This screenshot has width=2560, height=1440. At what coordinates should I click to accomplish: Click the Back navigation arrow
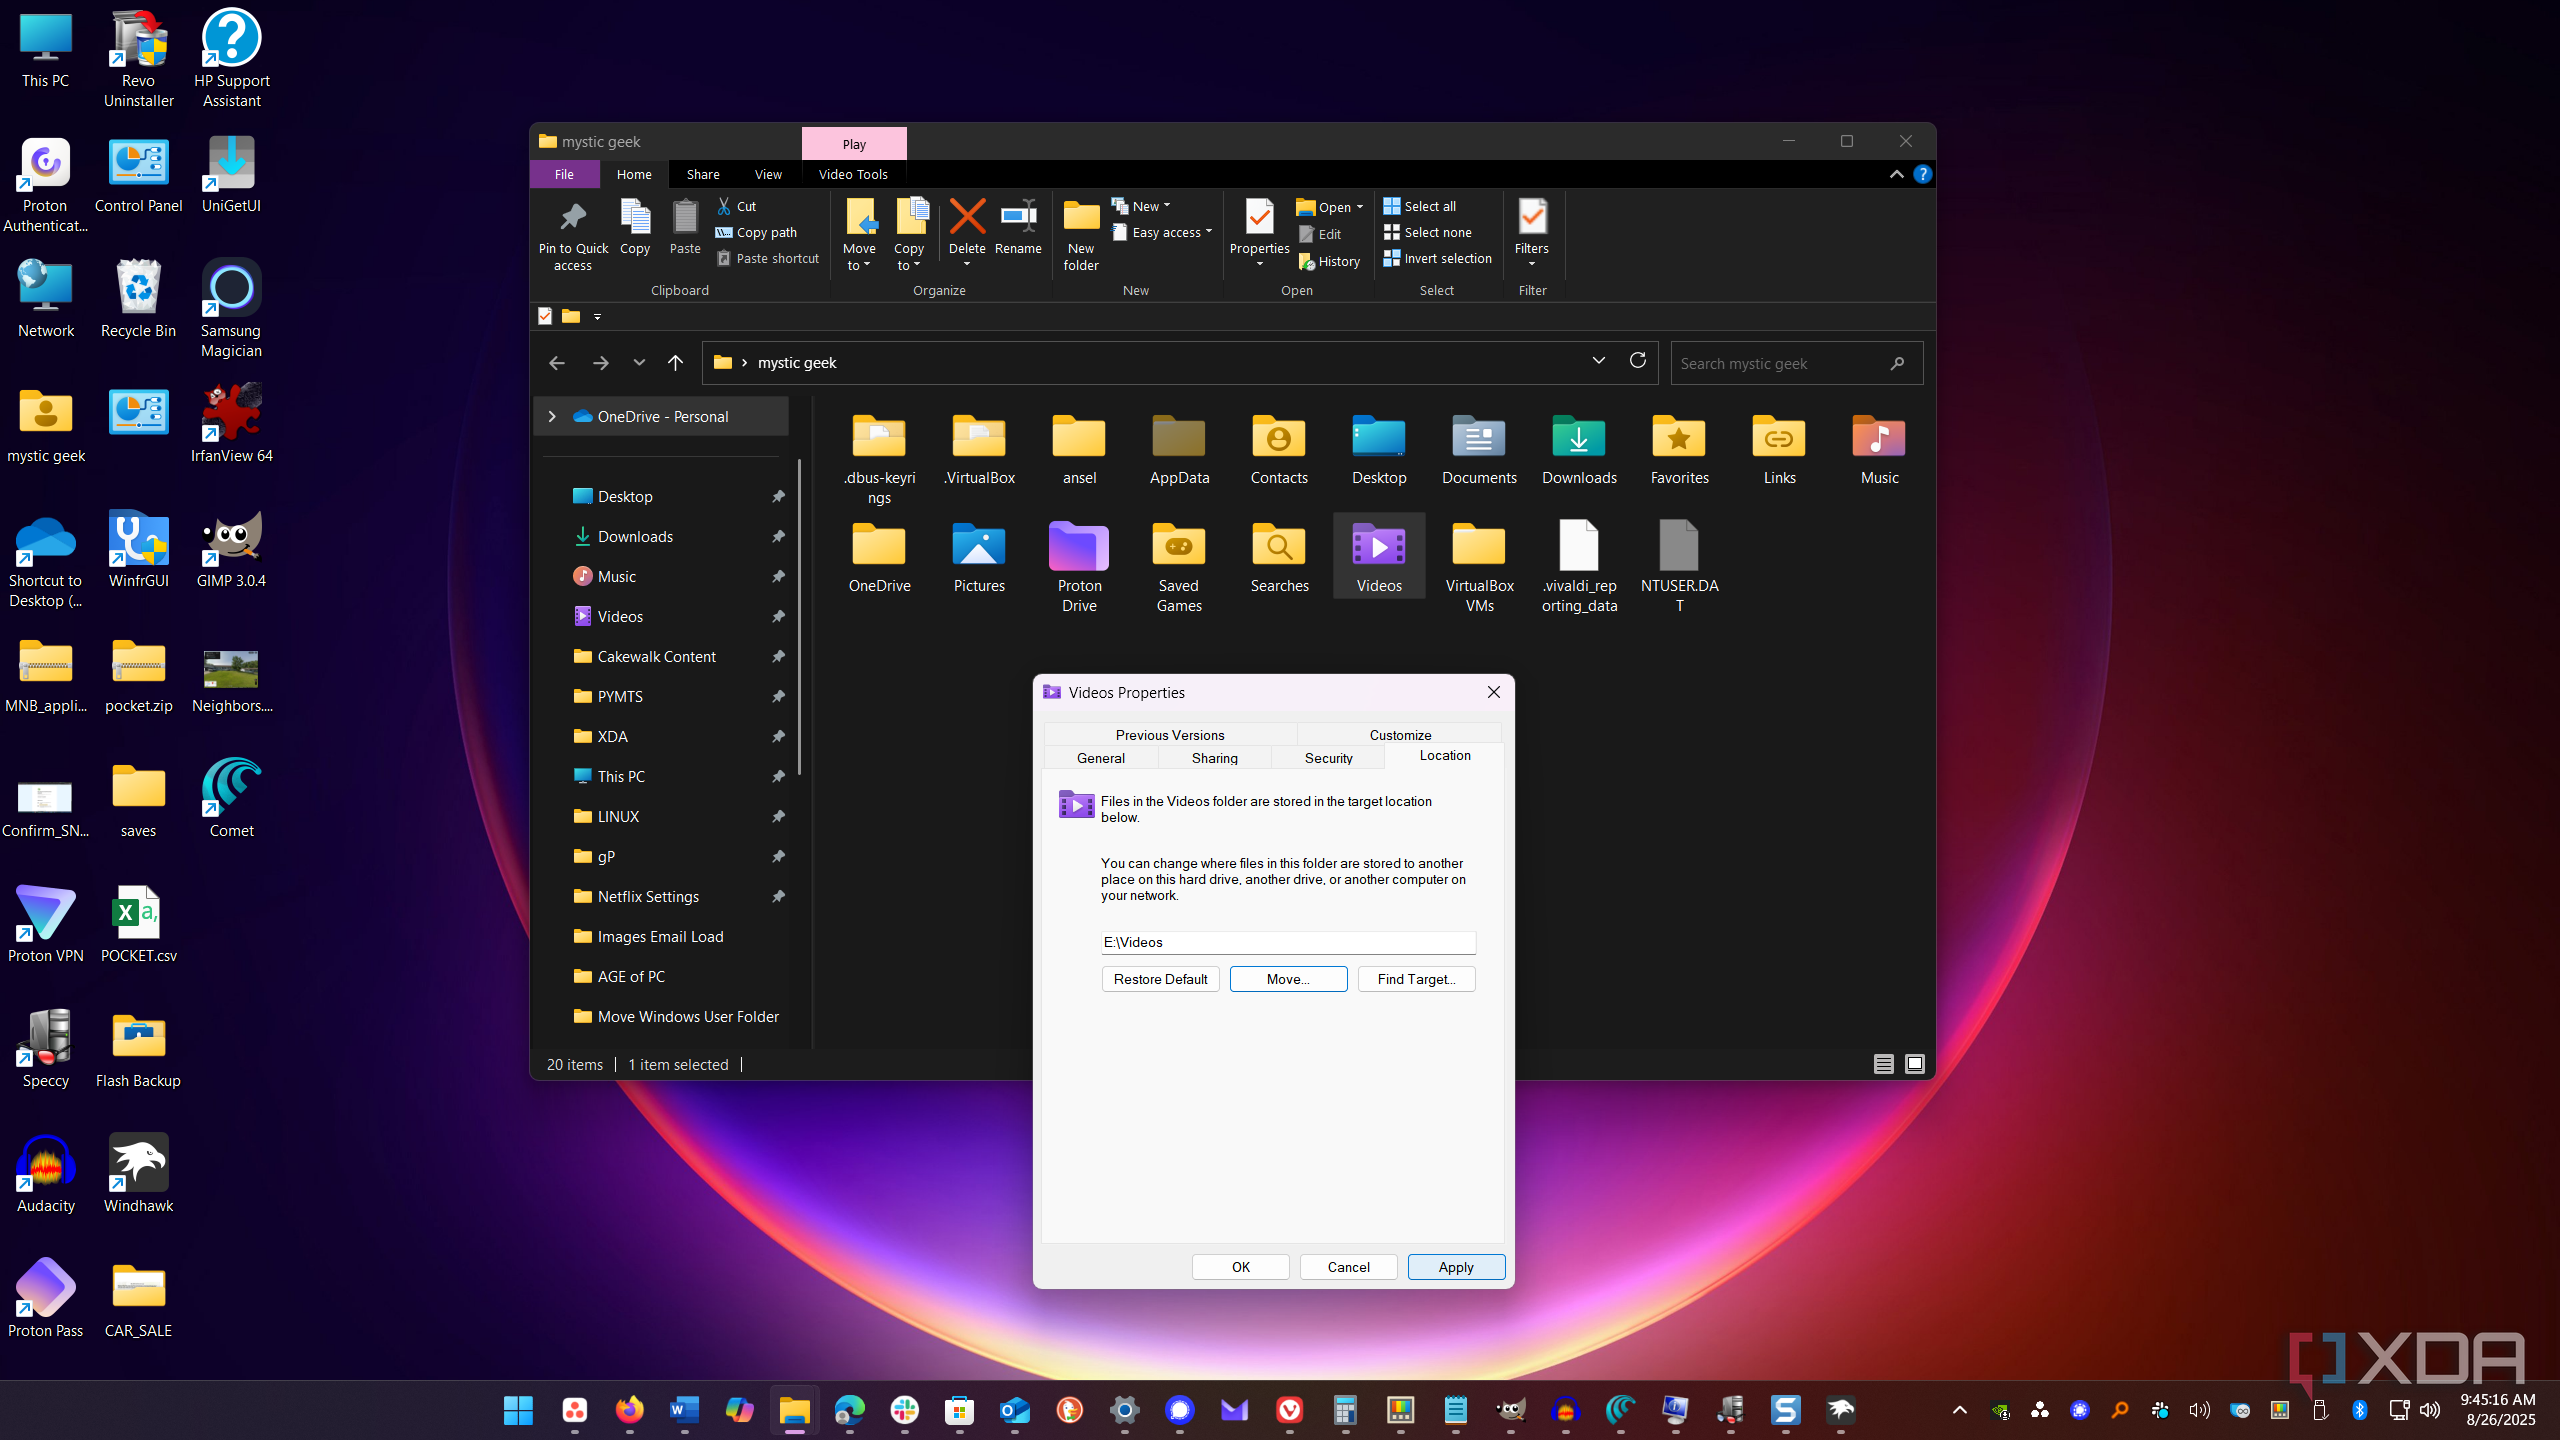pos(557,363)
